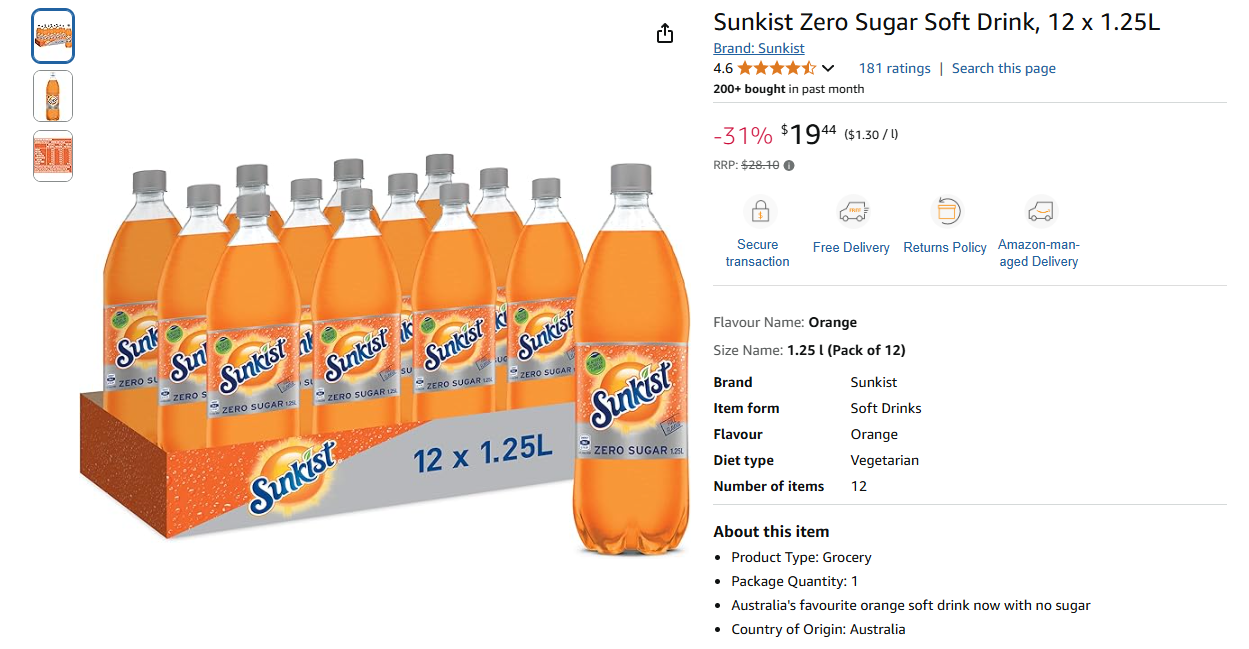
Task: Select the nutrition info thumbnail
Action: [53, 156]
